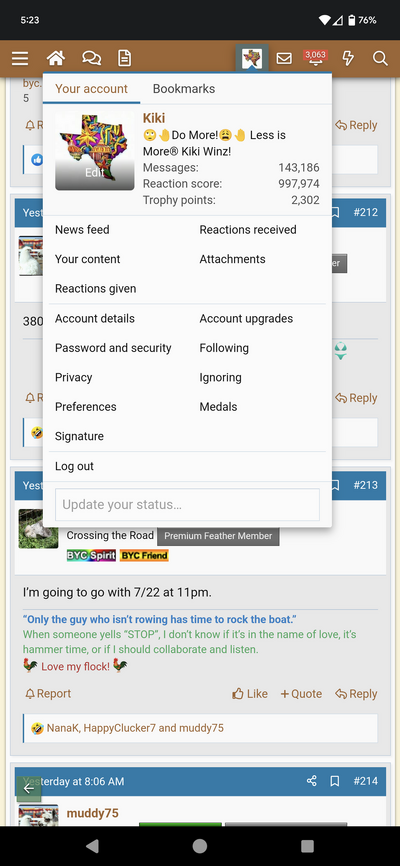The width and height of the screenshot is (400, 866).
Task: Open the search magnifier icon
Action: (380, 58)
